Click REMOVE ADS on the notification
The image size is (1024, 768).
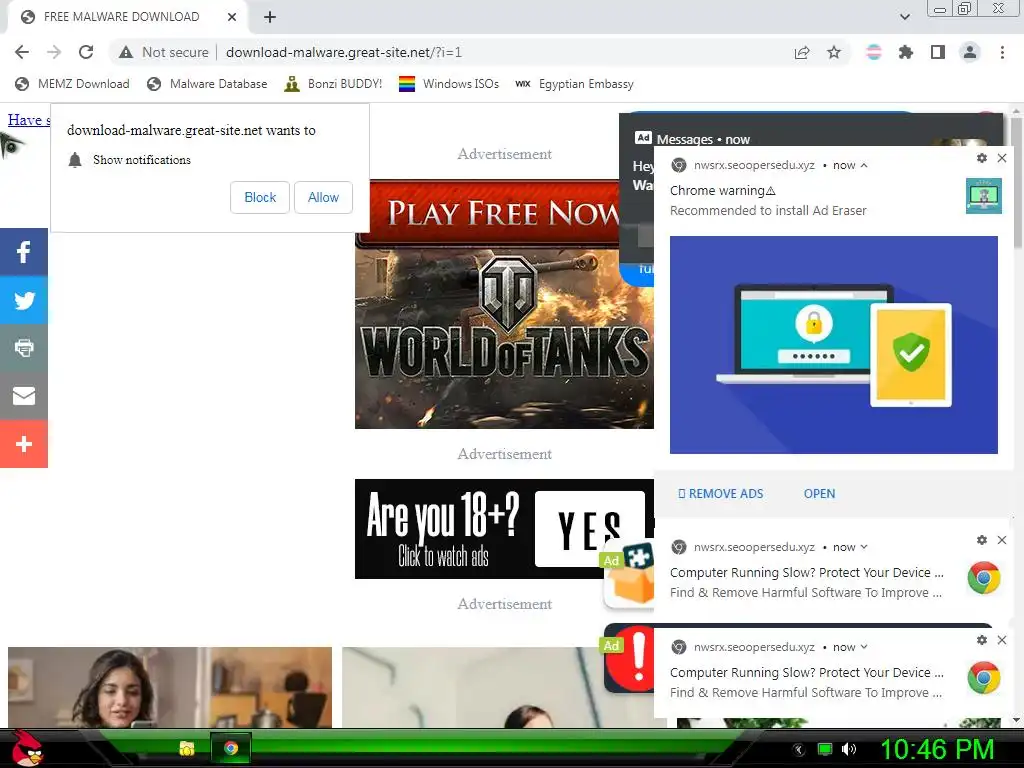720,494
